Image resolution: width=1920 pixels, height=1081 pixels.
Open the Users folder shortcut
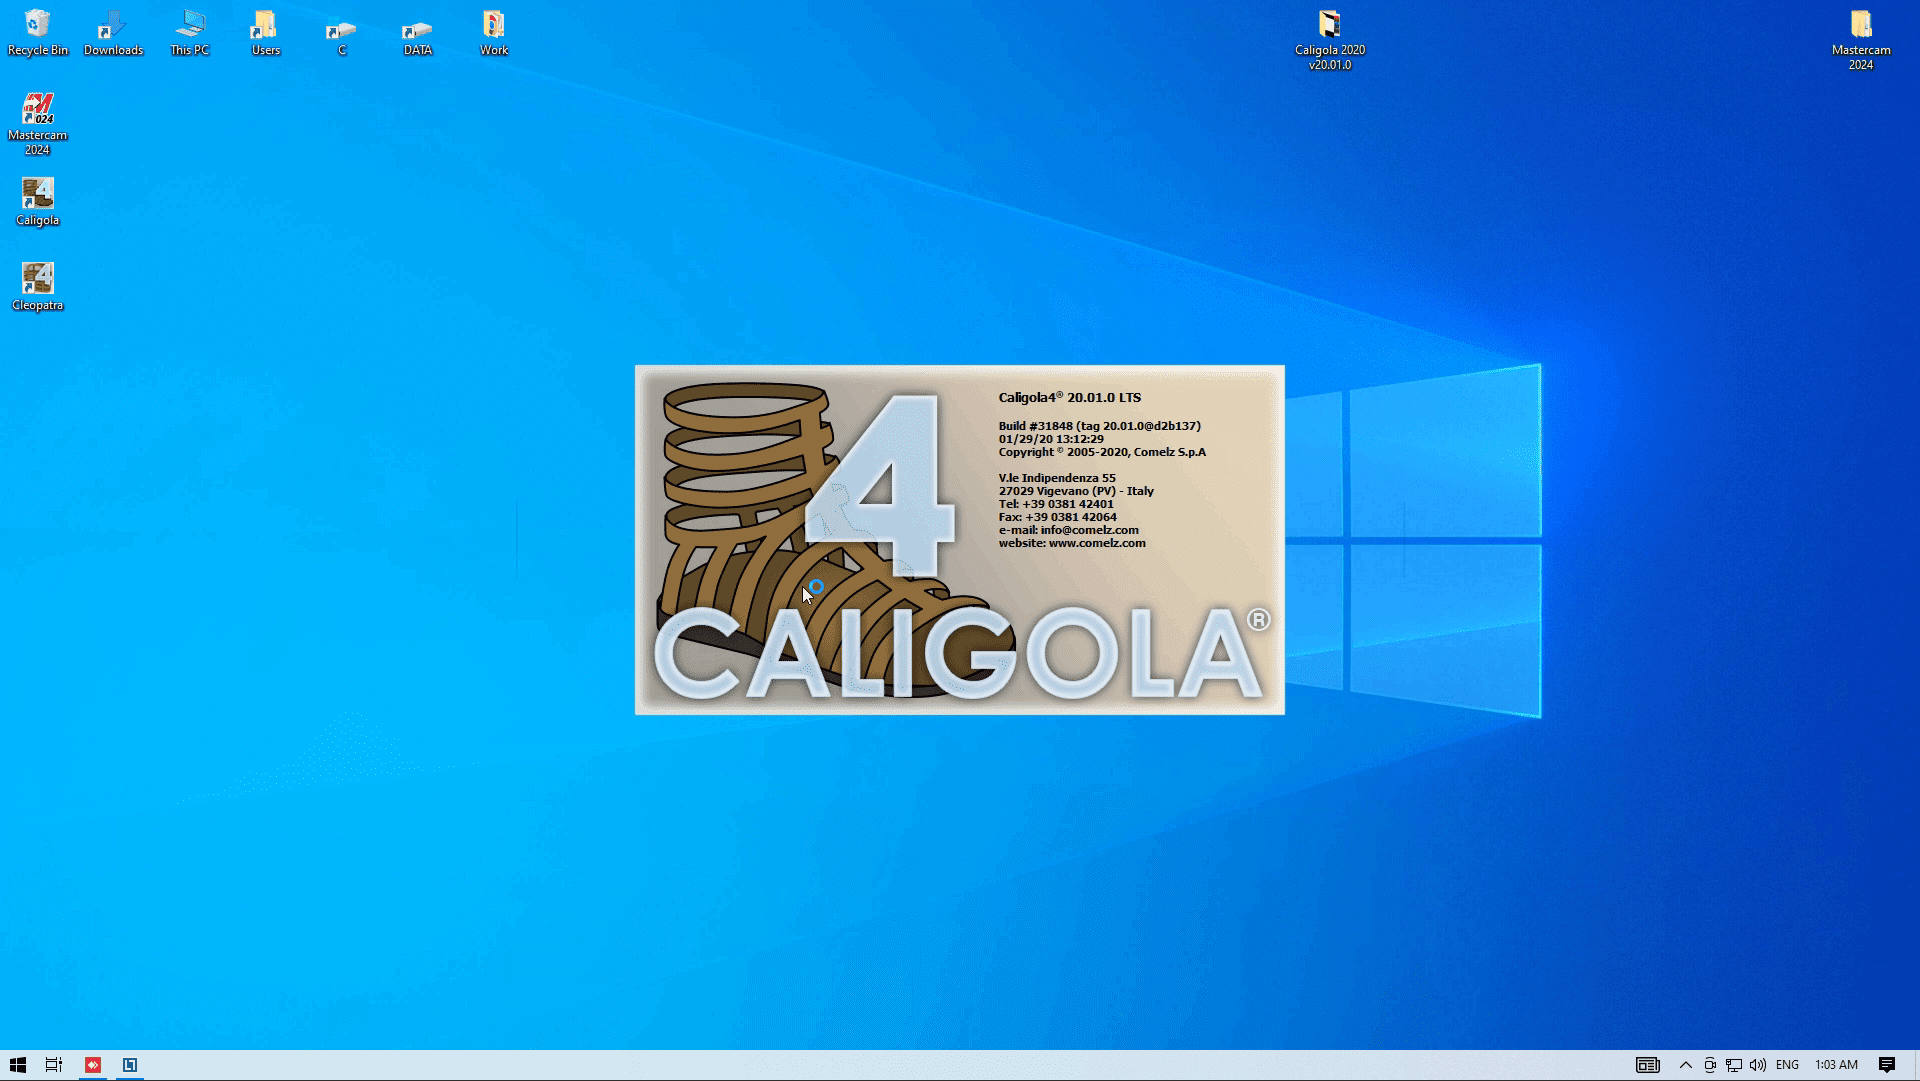click(265, 25)
